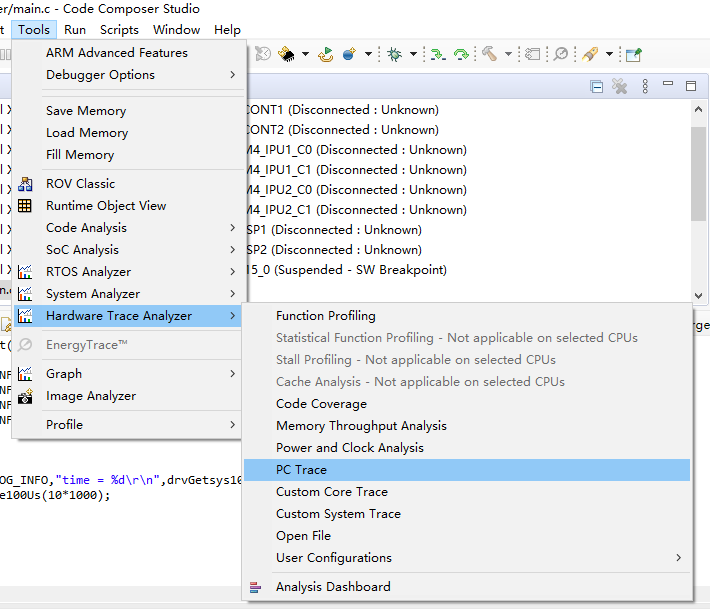Click the Graph chart icon

pos(25,374)
